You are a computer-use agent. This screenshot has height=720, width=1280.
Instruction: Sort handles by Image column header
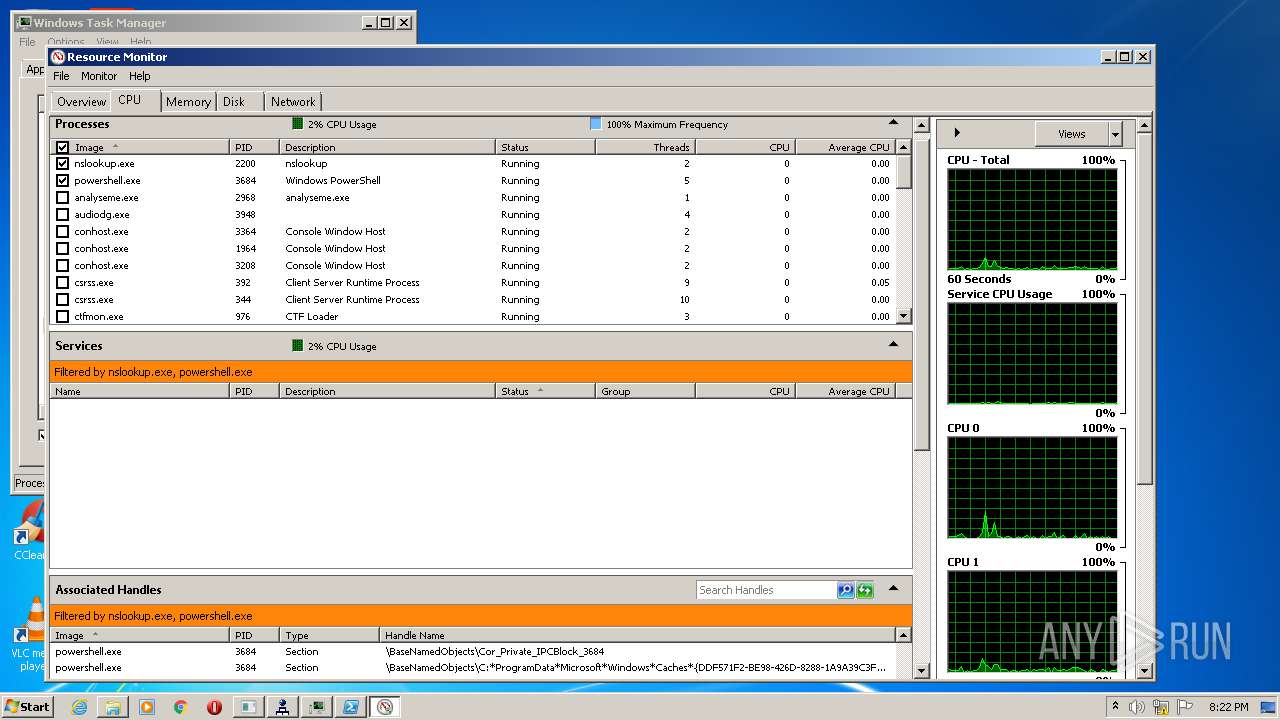140,635
